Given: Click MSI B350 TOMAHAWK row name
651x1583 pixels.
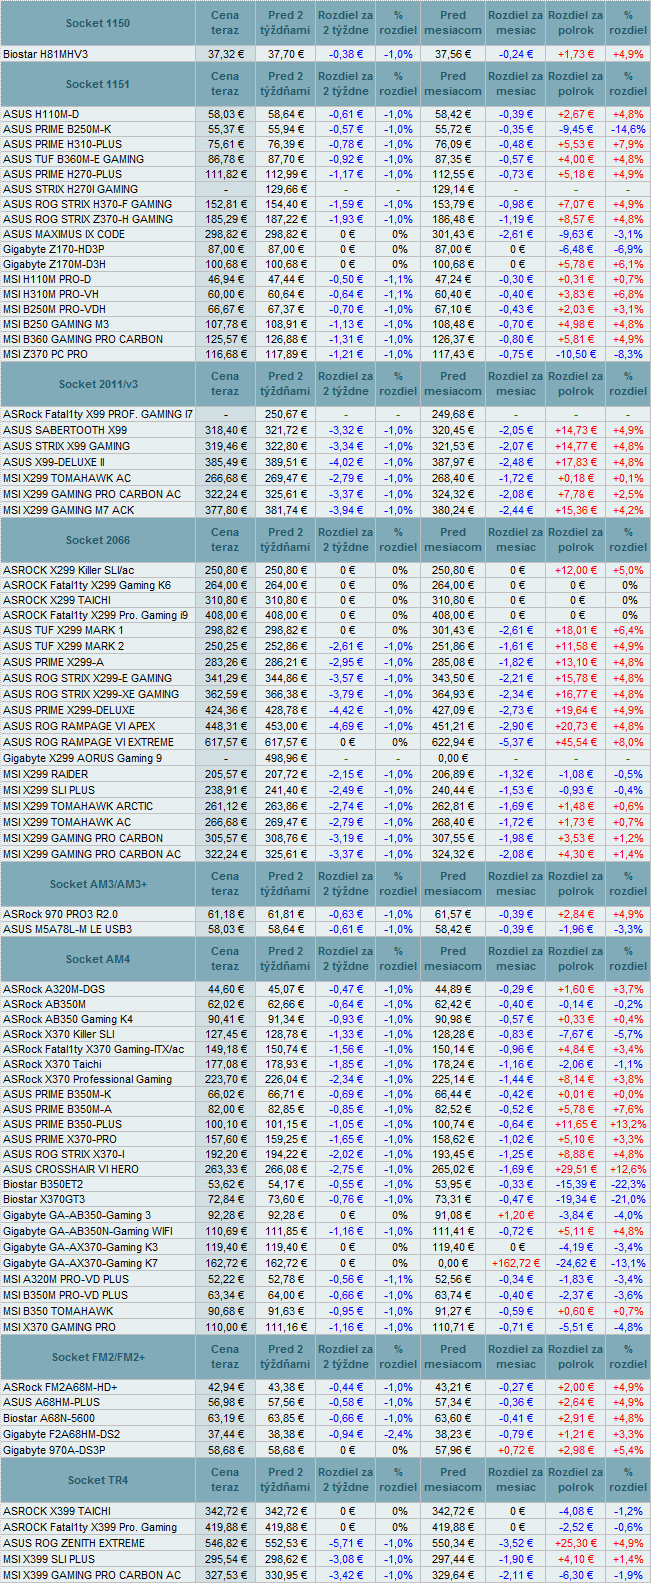Looking at the screenshot, I should (58, 1311).
